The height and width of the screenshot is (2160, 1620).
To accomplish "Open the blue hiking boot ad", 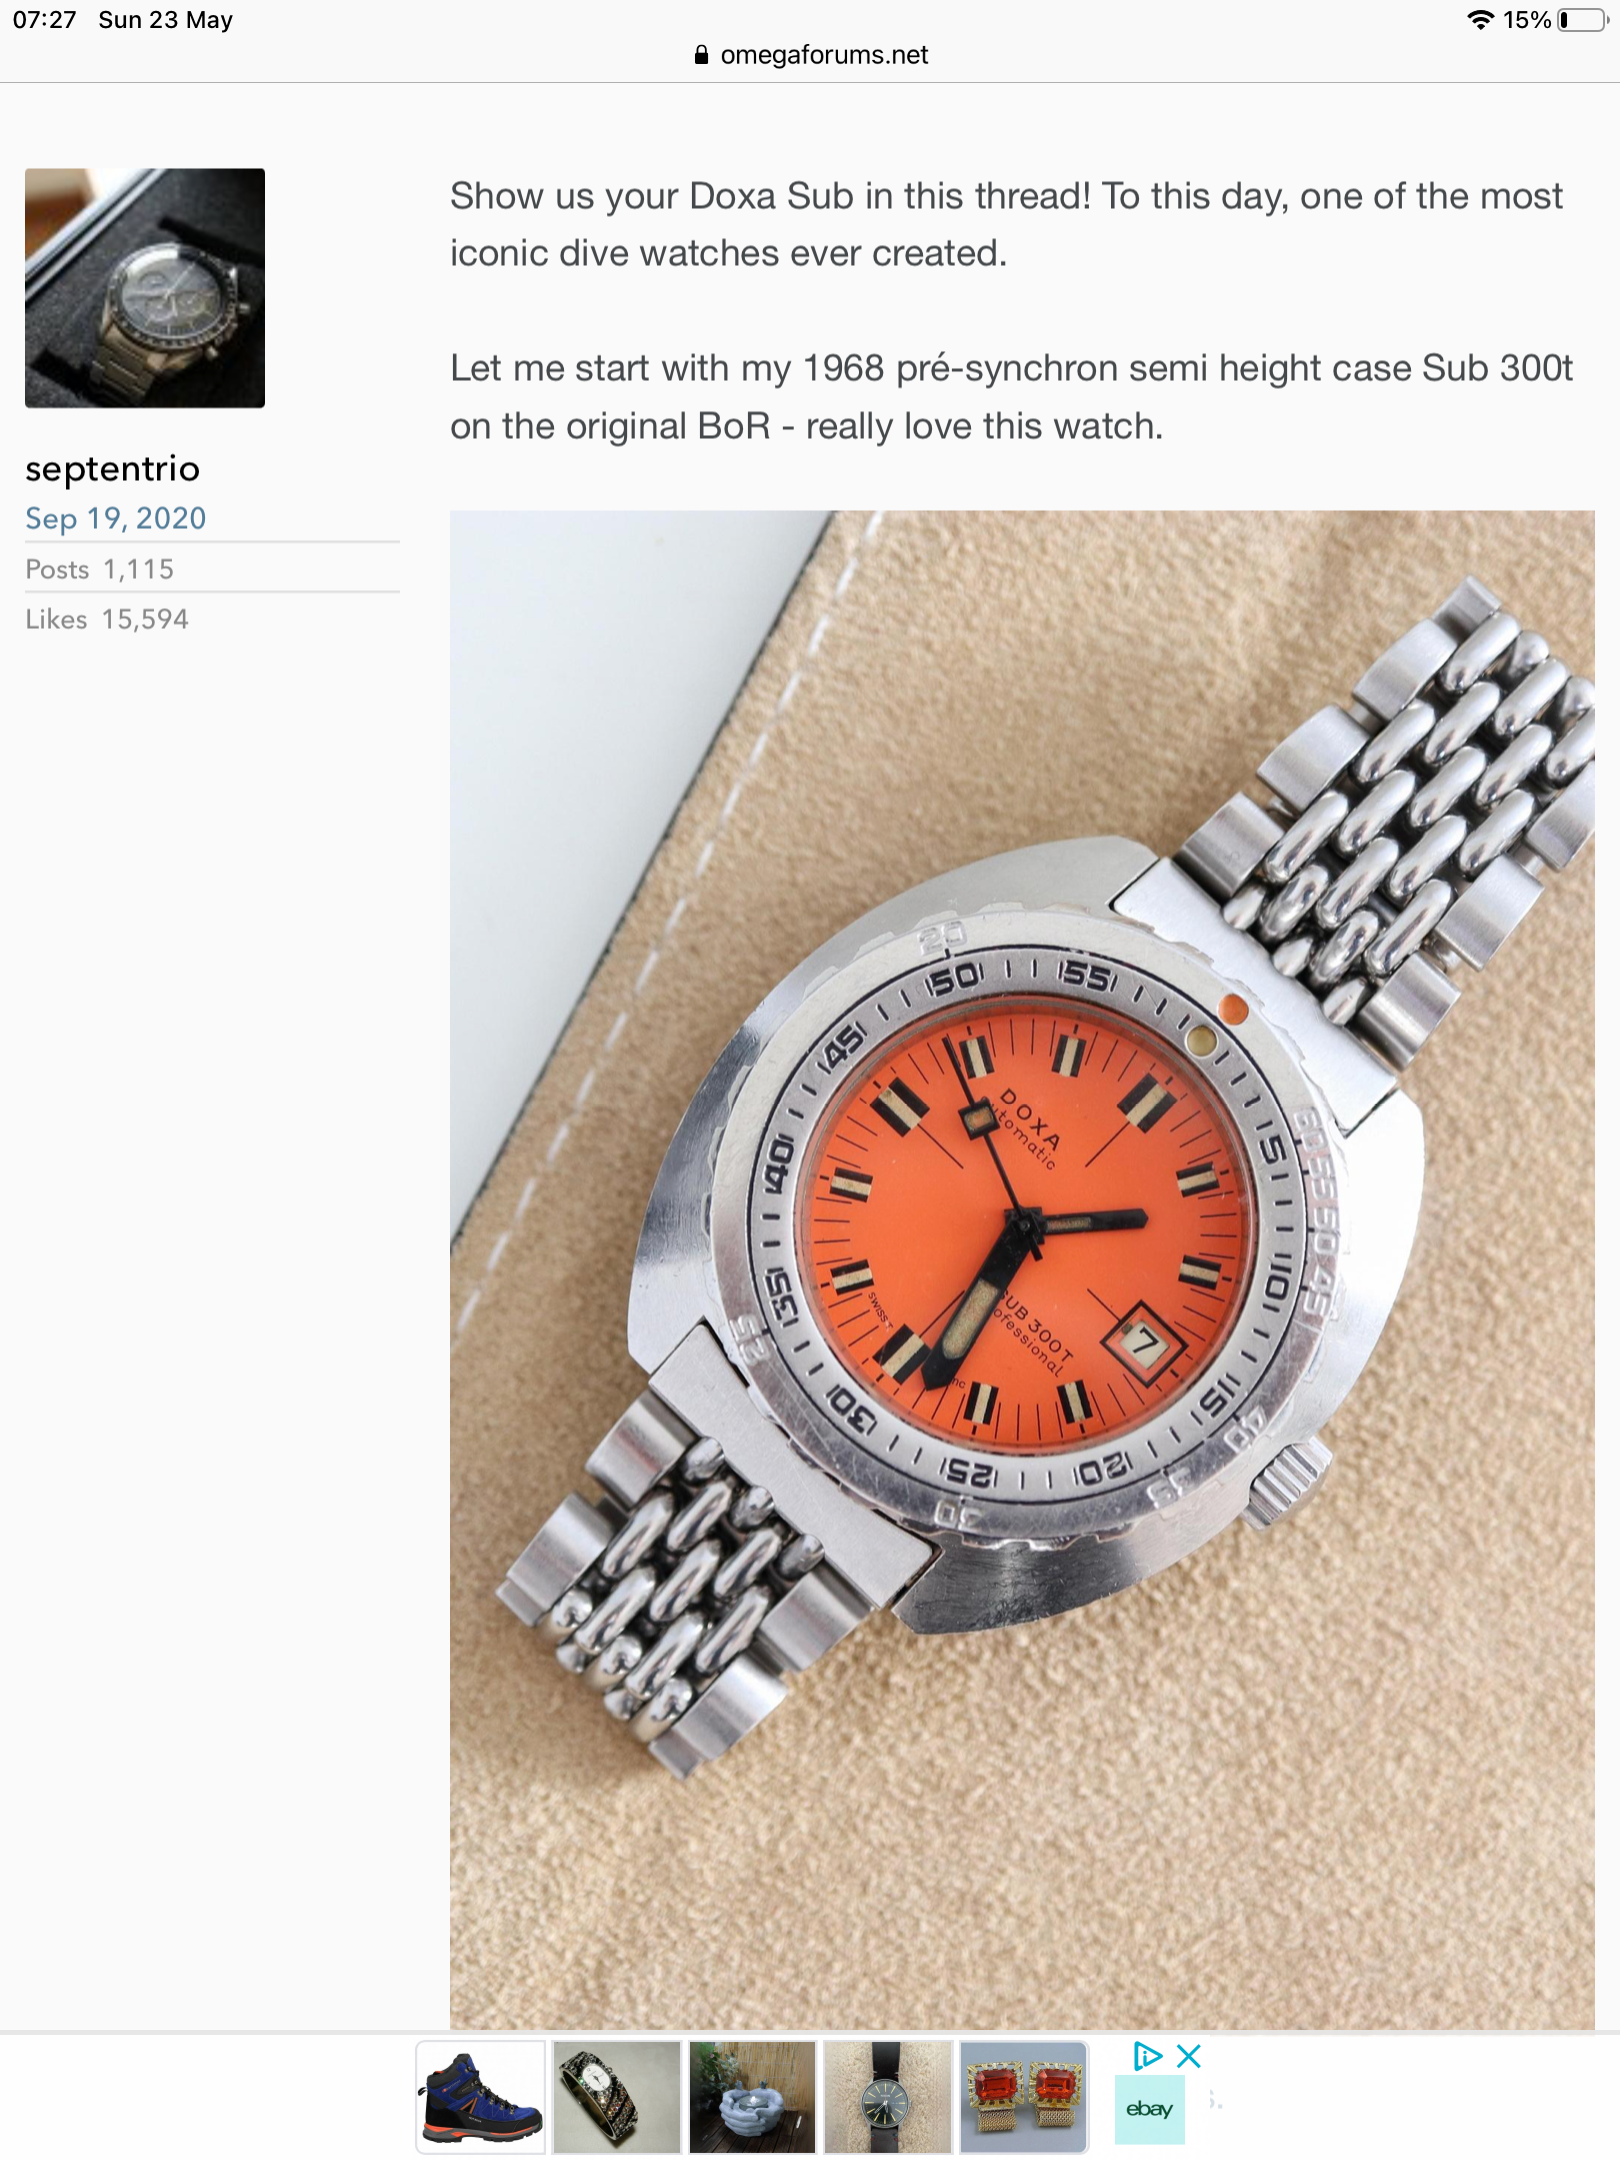I will [x=481, y=2097].
